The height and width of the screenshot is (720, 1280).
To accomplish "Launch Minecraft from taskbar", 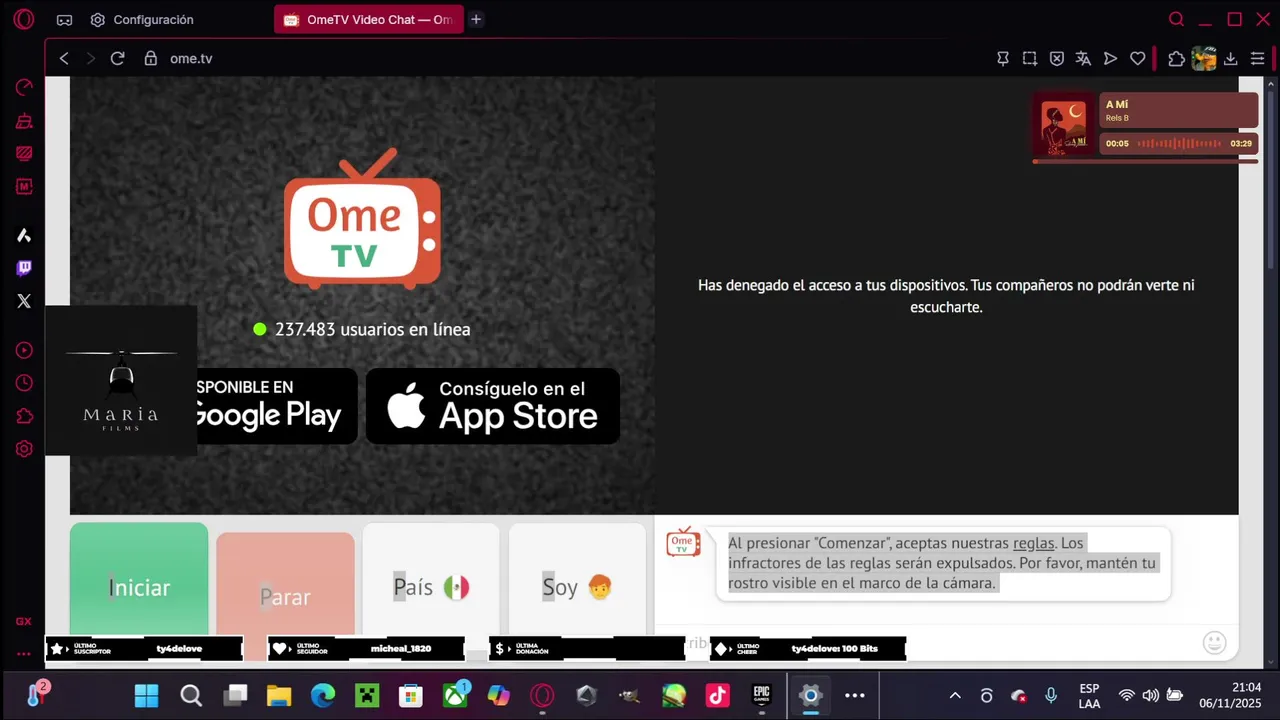I will pyautogui.click(x=367, y=695).
